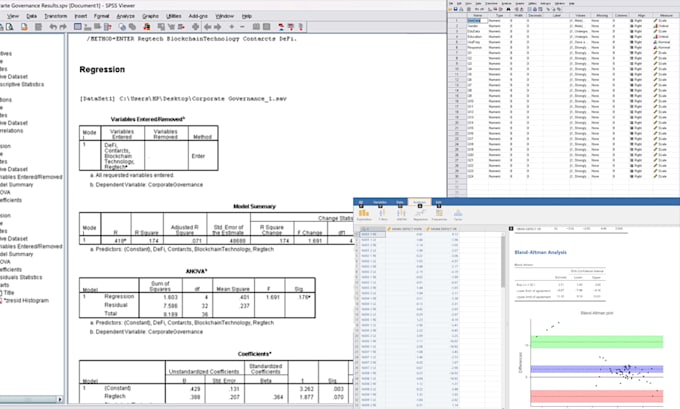
Task: Open the Graphs menu in SPSS Viewer
Action: click(x=150, y=16)
